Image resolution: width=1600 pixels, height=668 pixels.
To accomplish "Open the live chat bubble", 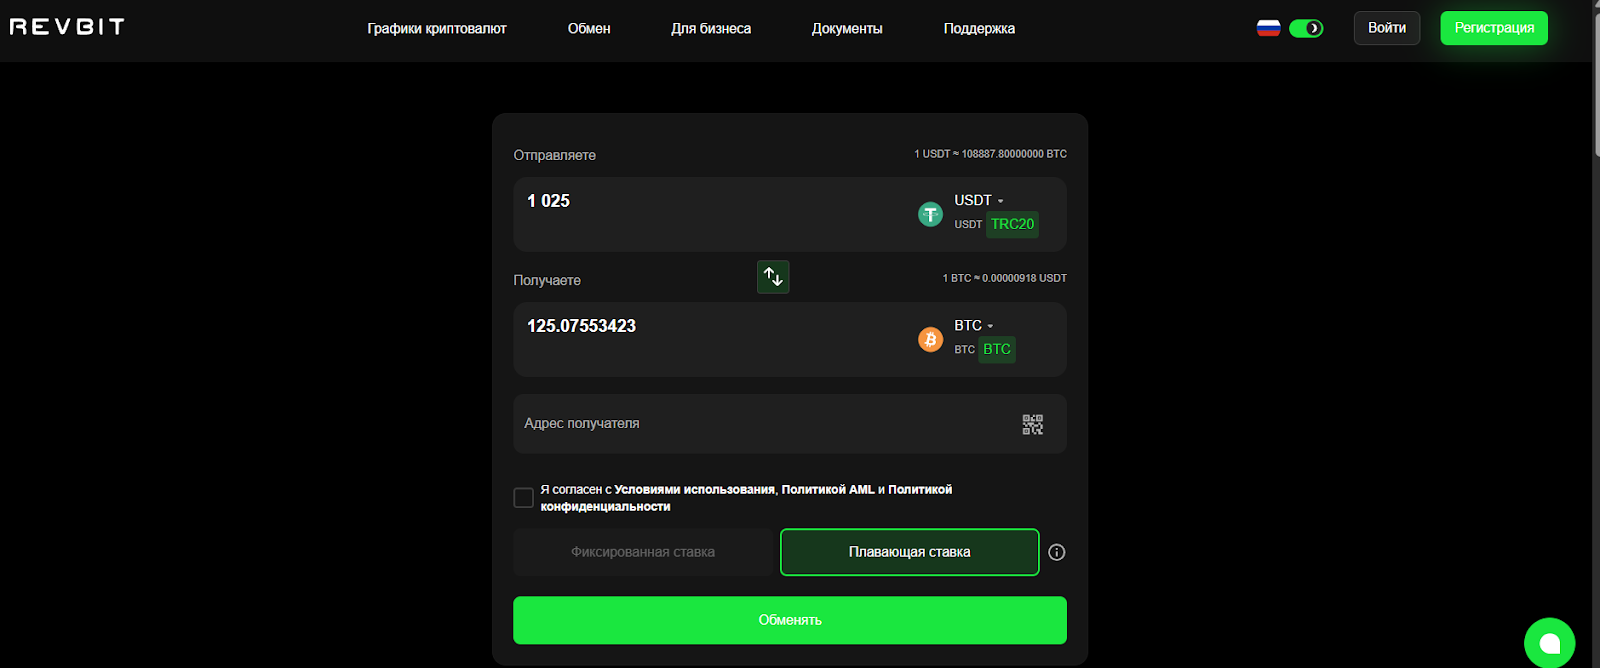I will point(1549,643).
